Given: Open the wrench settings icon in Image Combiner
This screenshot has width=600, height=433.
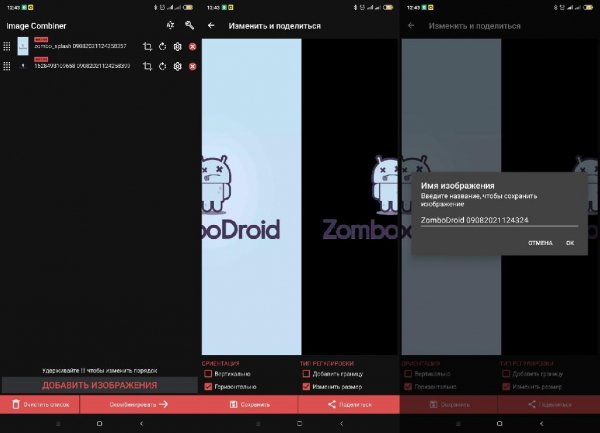Looking at the screenshot, I should click(x=189, y=25).
